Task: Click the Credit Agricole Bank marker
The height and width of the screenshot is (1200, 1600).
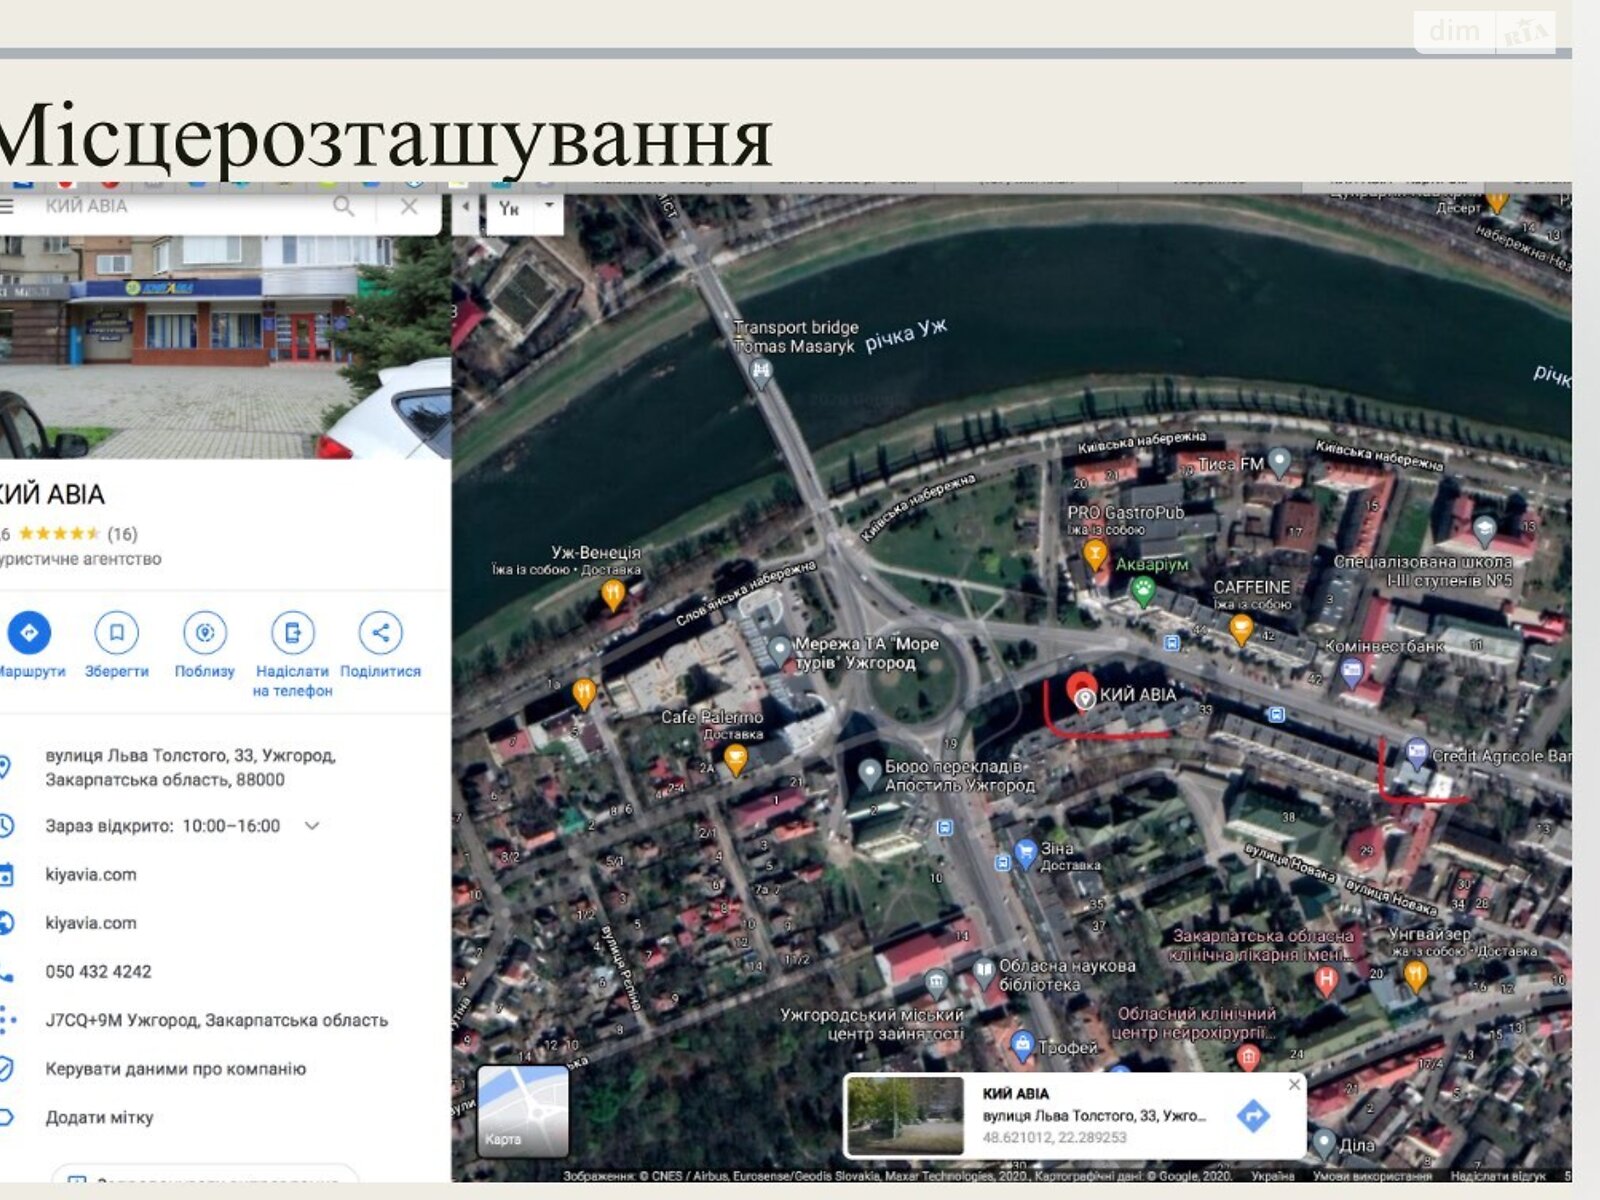Action: (1416, 751)
